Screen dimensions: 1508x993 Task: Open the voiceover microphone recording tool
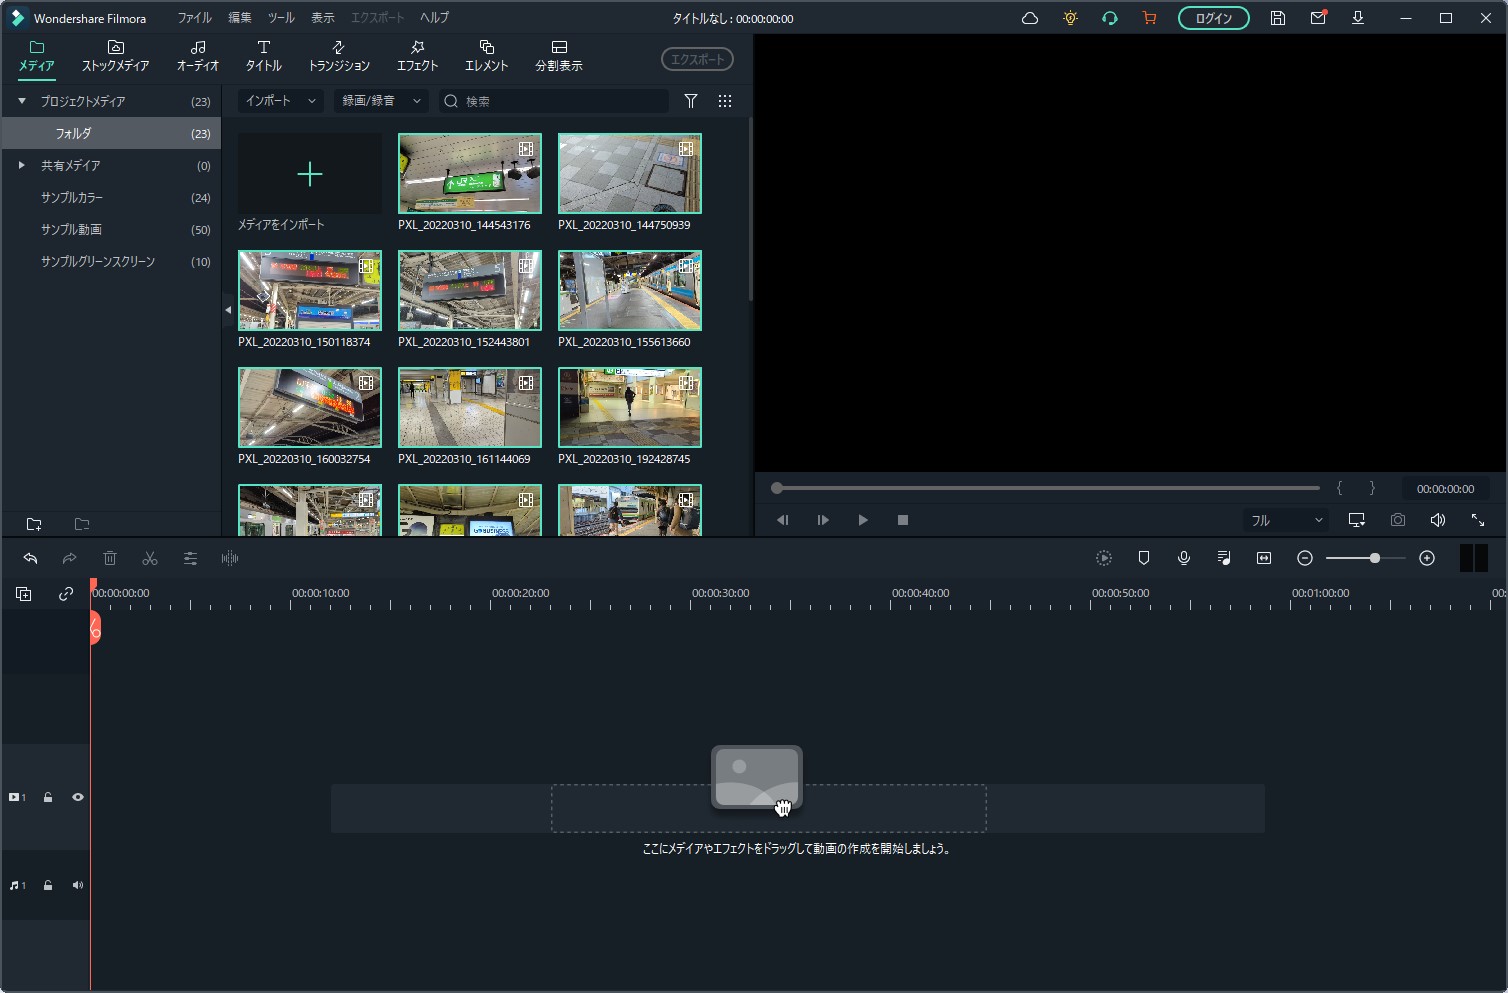coord(1184,558)
